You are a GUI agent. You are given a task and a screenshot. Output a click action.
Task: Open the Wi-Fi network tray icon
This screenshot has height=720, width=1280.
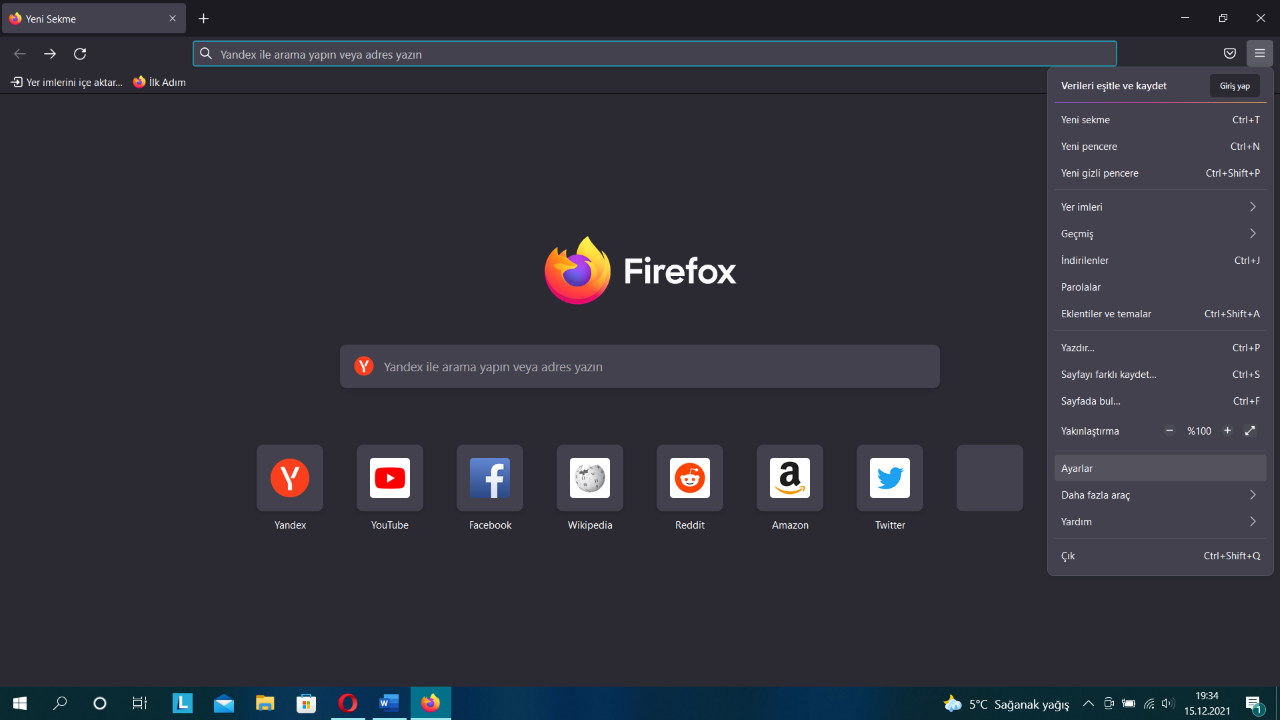coord(1149,704)
